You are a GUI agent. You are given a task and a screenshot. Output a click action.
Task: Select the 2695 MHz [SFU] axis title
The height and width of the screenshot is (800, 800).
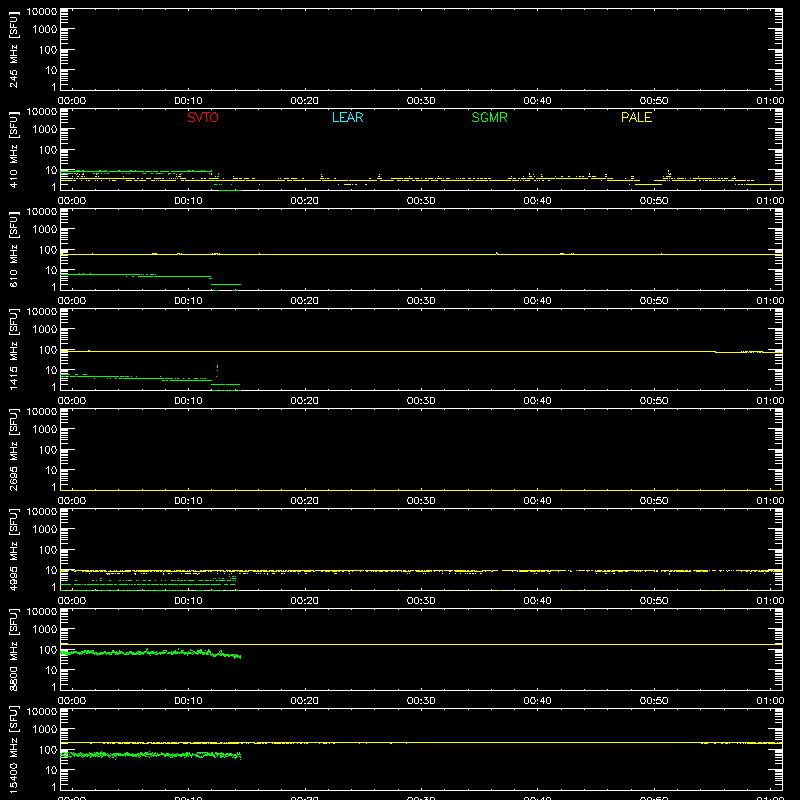[x=14, y=449]
